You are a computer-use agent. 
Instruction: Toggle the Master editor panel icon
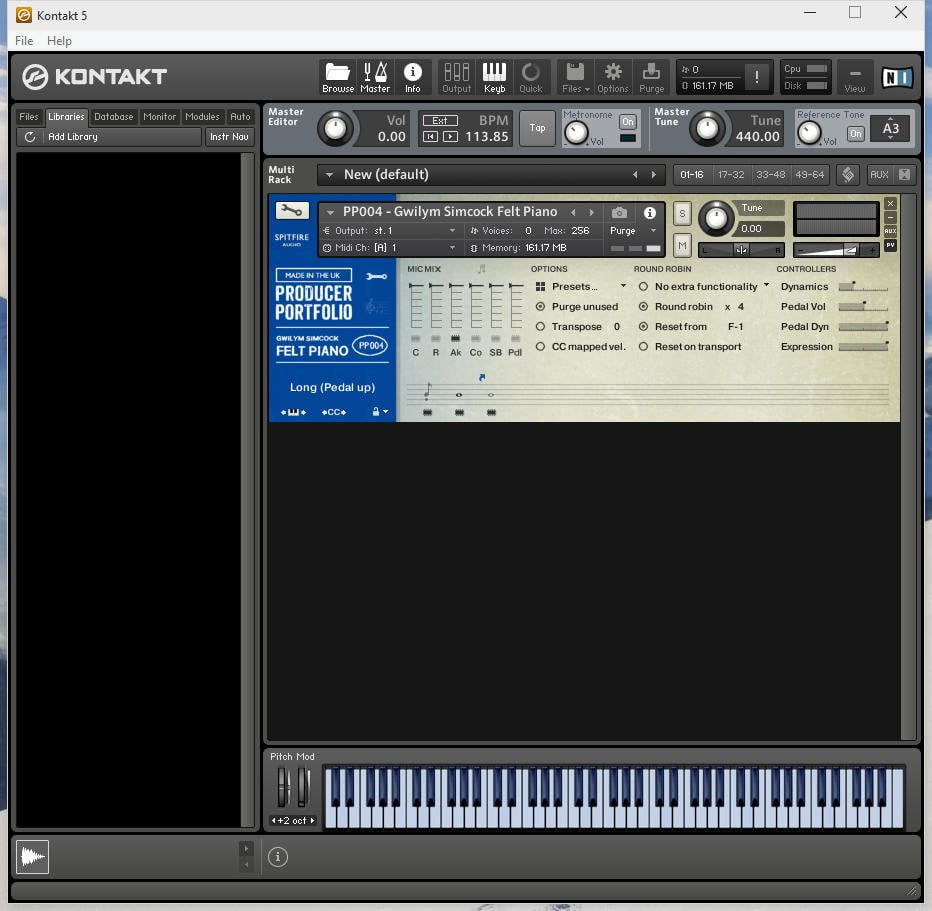[375, 77]
